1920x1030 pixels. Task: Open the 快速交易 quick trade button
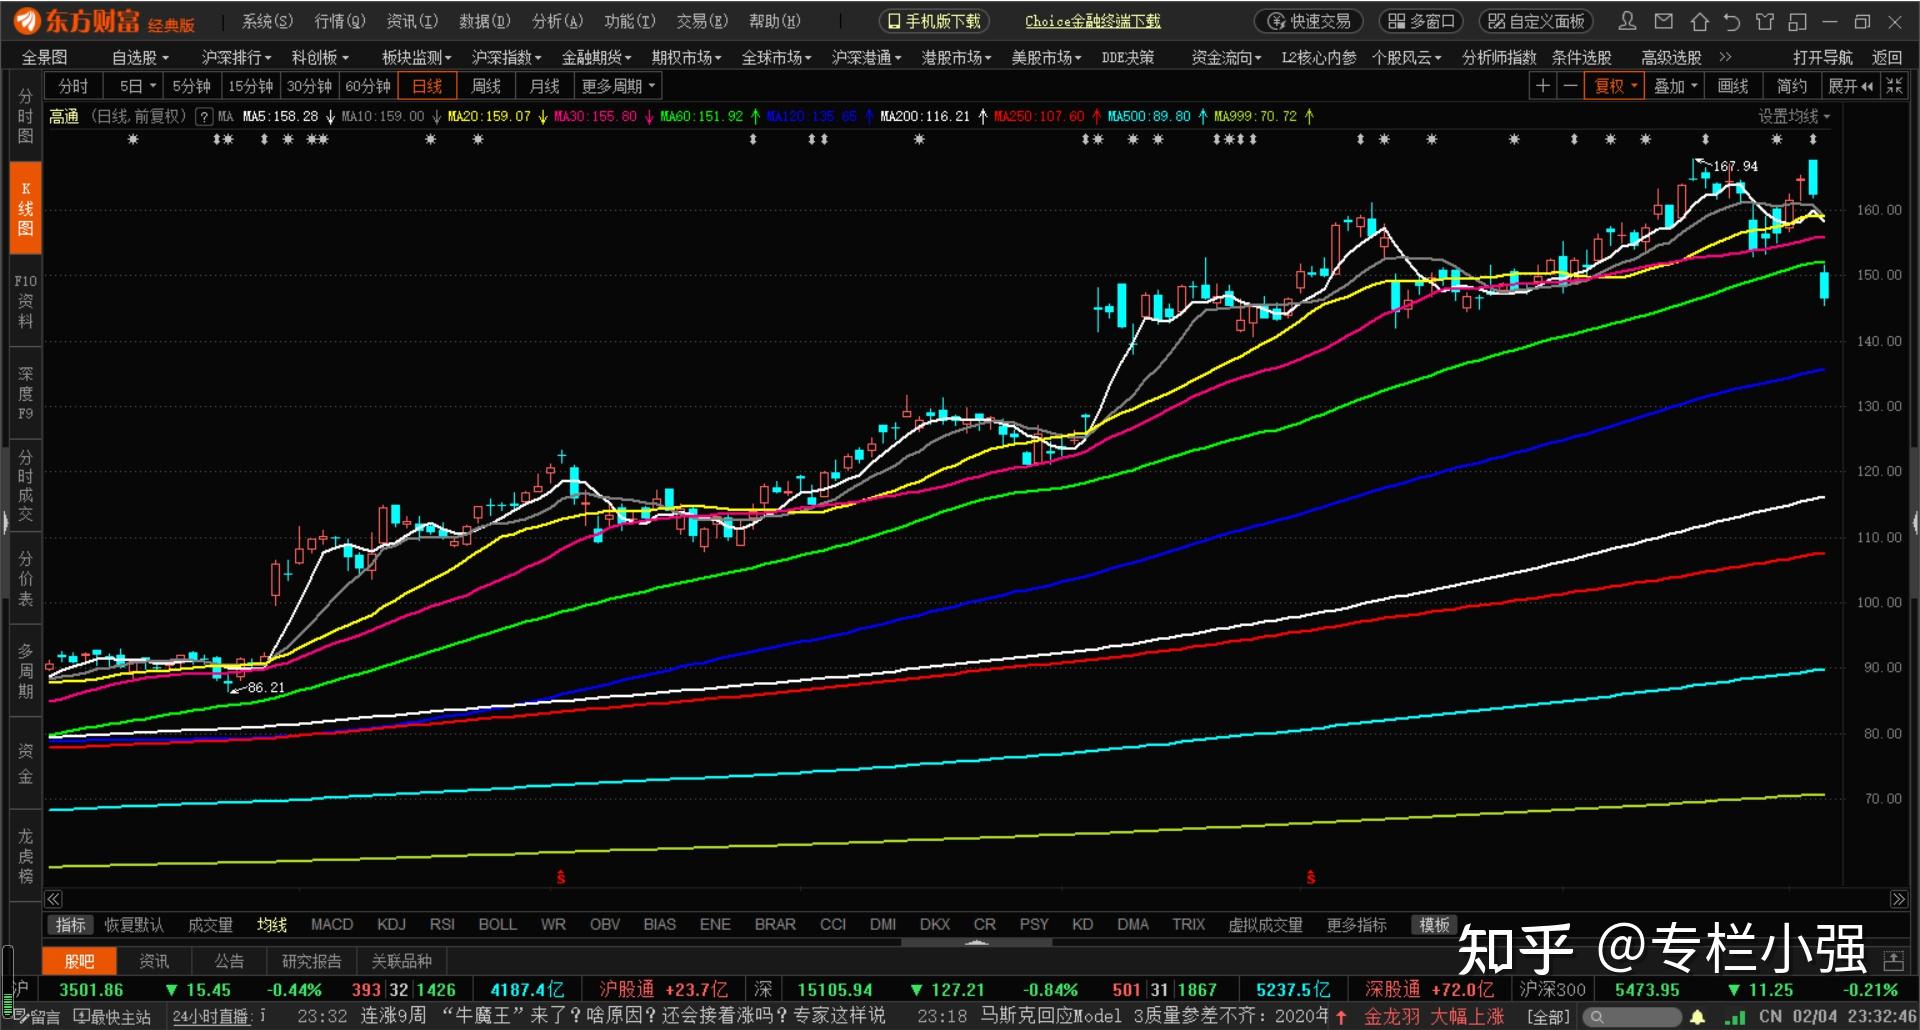[x=1309, y=21]
